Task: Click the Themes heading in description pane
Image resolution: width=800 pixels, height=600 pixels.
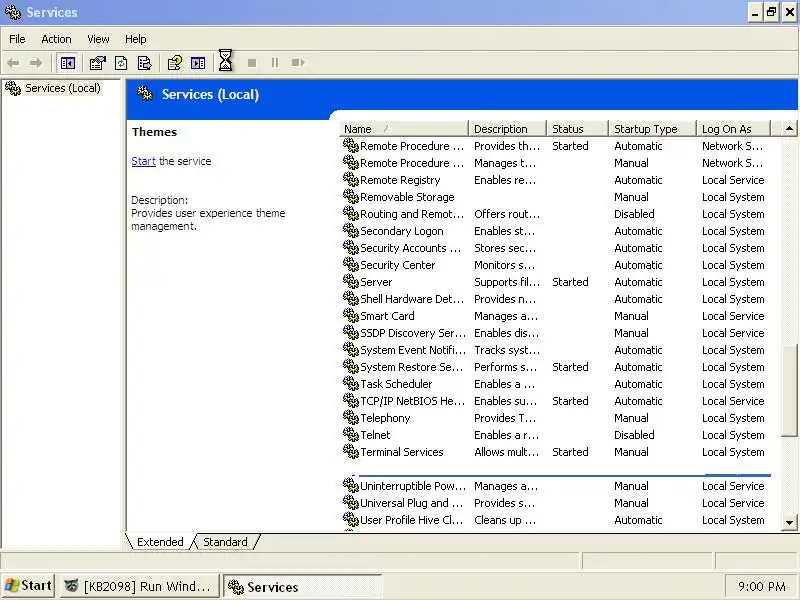Action: (154, 132)
